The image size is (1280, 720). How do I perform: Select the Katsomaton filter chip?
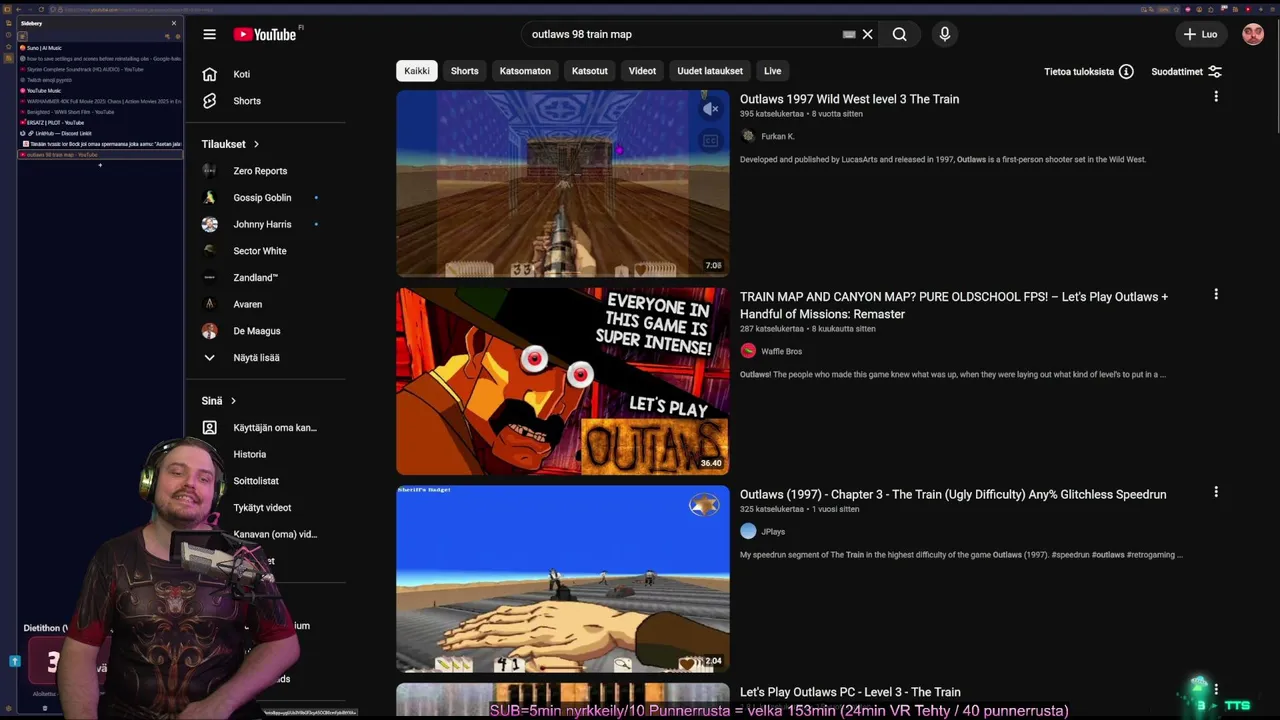(x=525, y=71)
